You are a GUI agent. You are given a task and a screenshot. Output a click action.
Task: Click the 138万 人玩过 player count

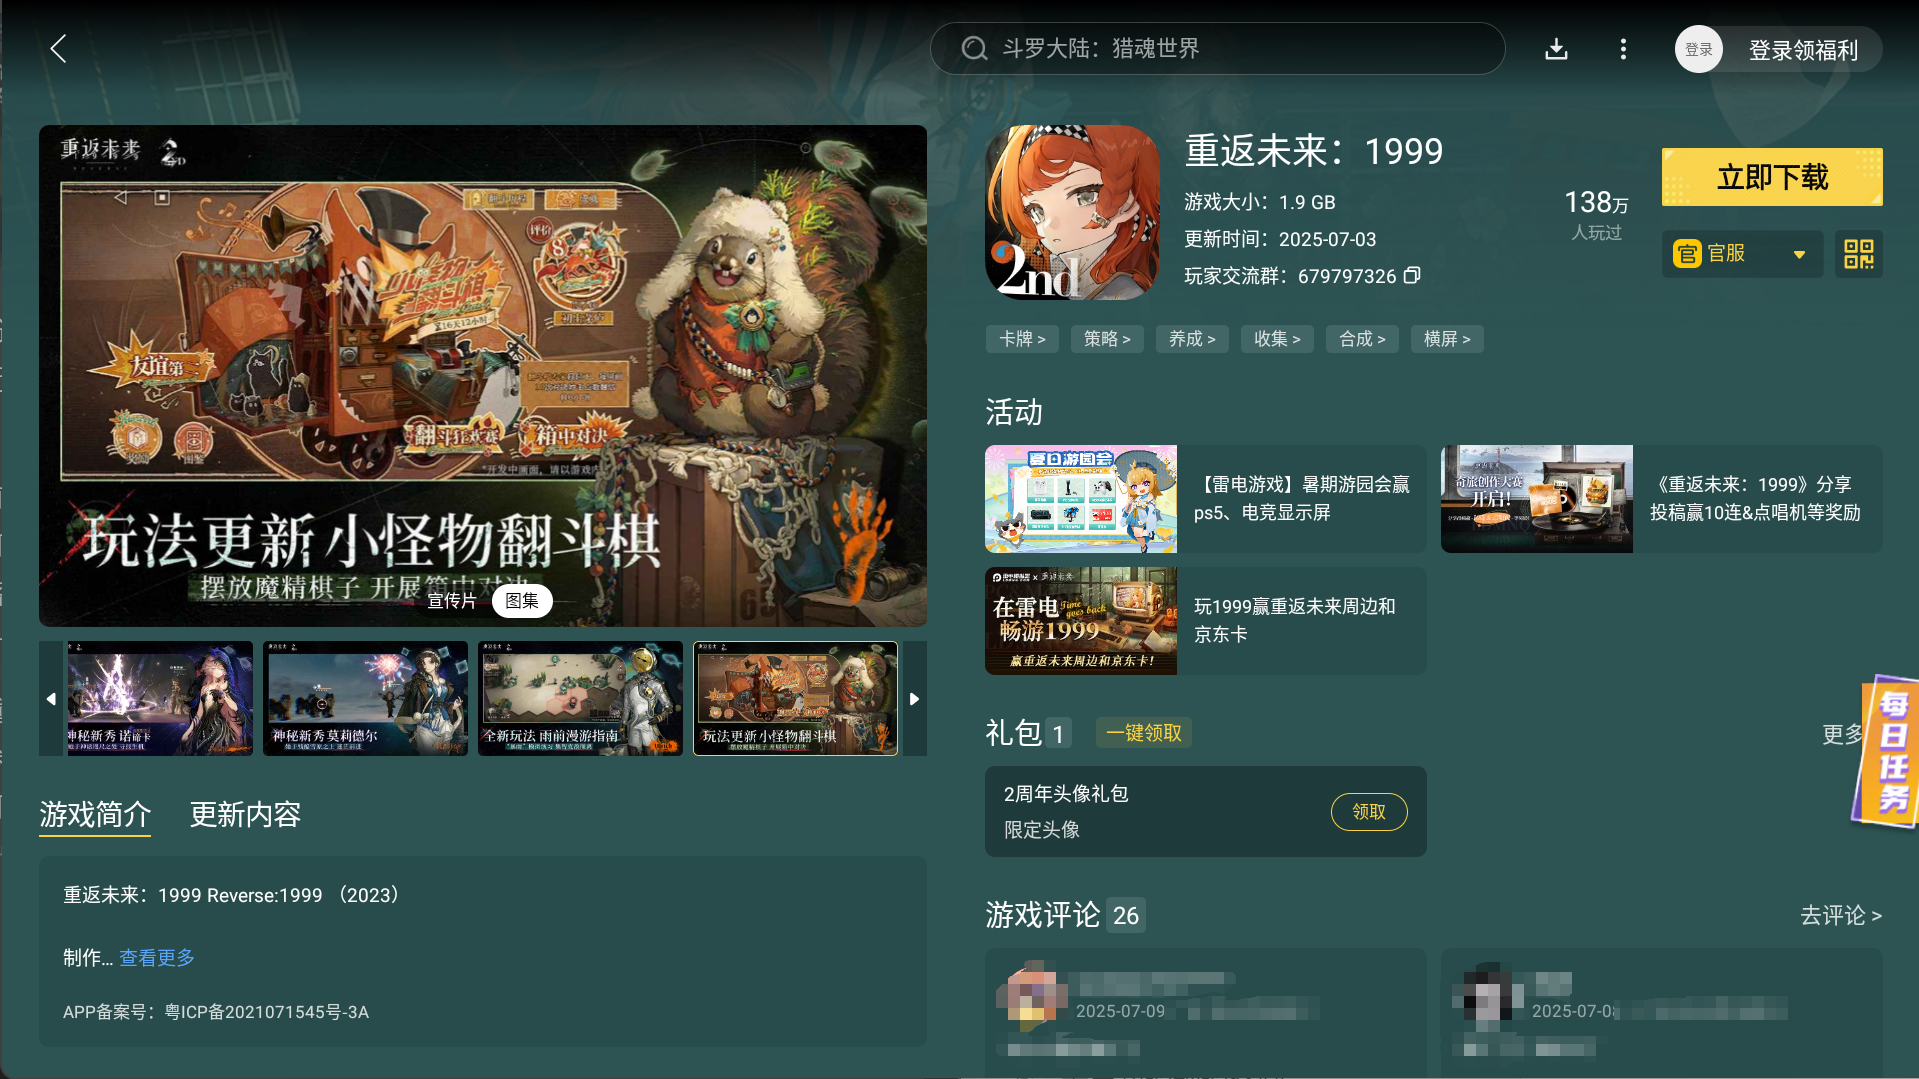[x=1596, y=214]
